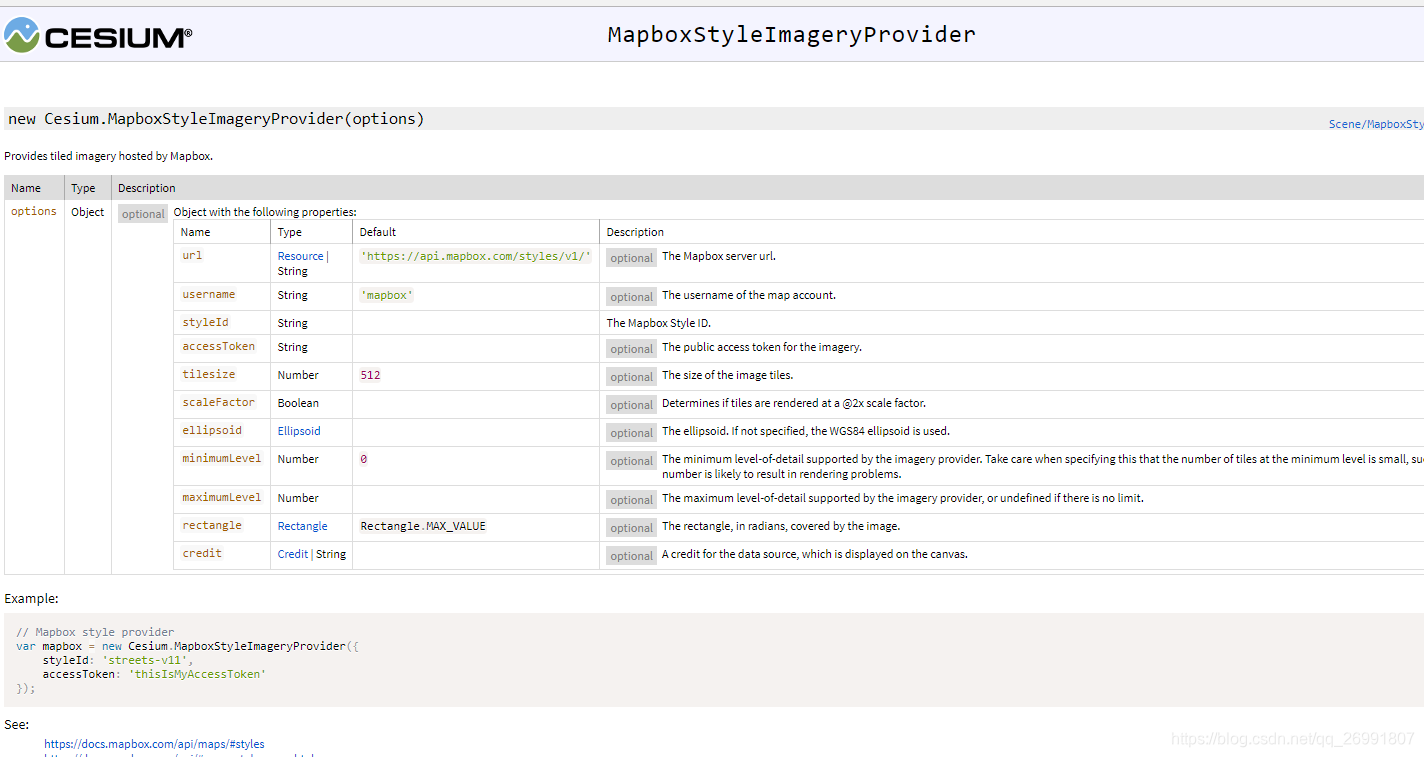
Task: Click the Boolean type in scaleFactor row
Action: tap(298, 403)
